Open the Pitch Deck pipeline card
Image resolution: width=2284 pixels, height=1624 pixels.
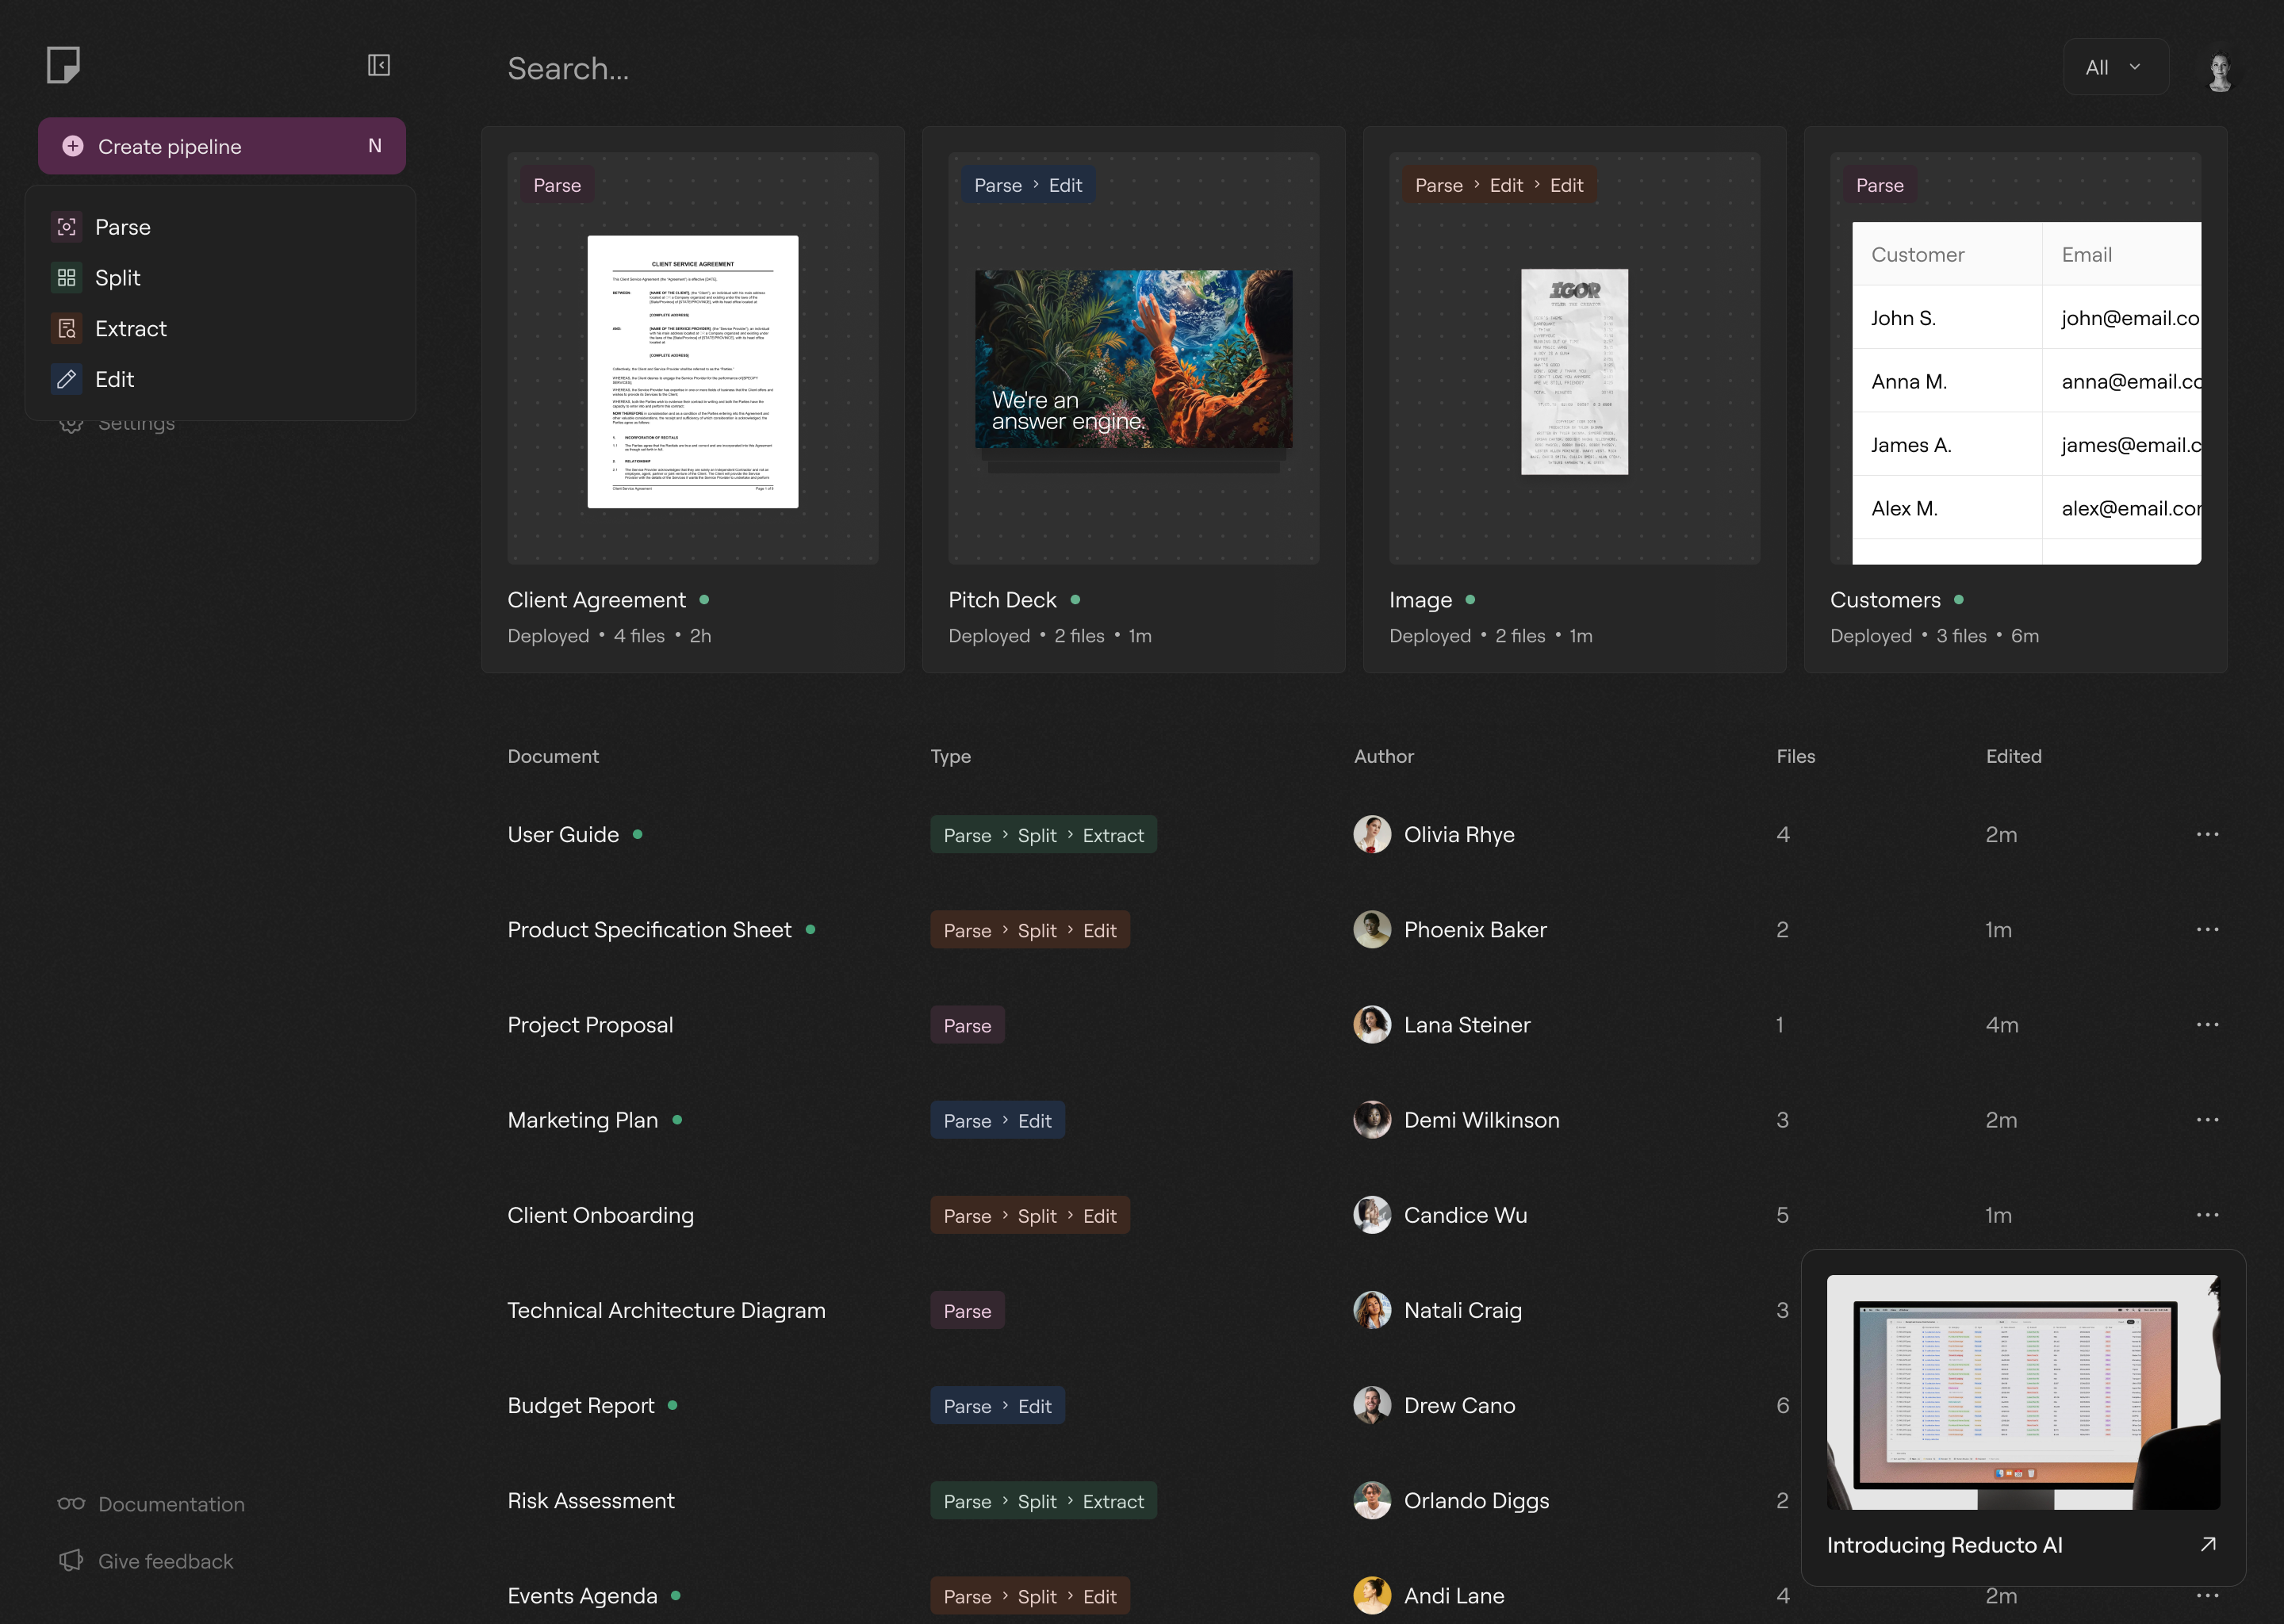(1134, 399)
